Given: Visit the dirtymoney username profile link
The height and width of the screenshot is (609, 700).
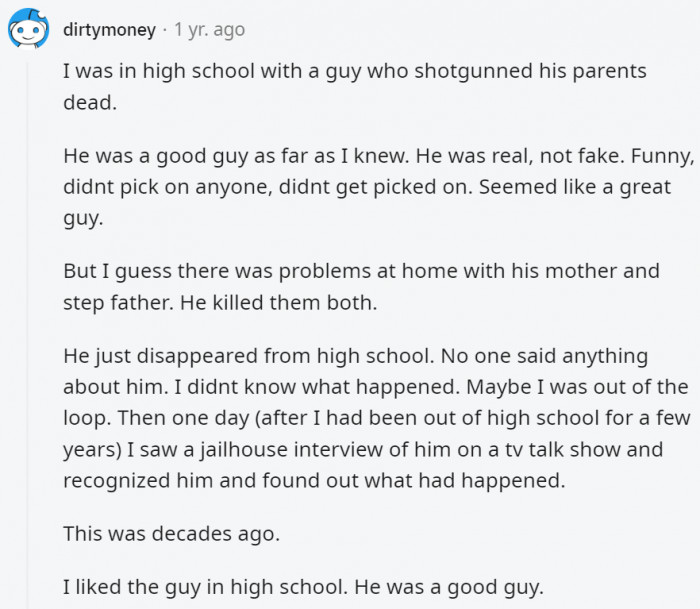Looking at the screenshot, I should click(109, 30).
